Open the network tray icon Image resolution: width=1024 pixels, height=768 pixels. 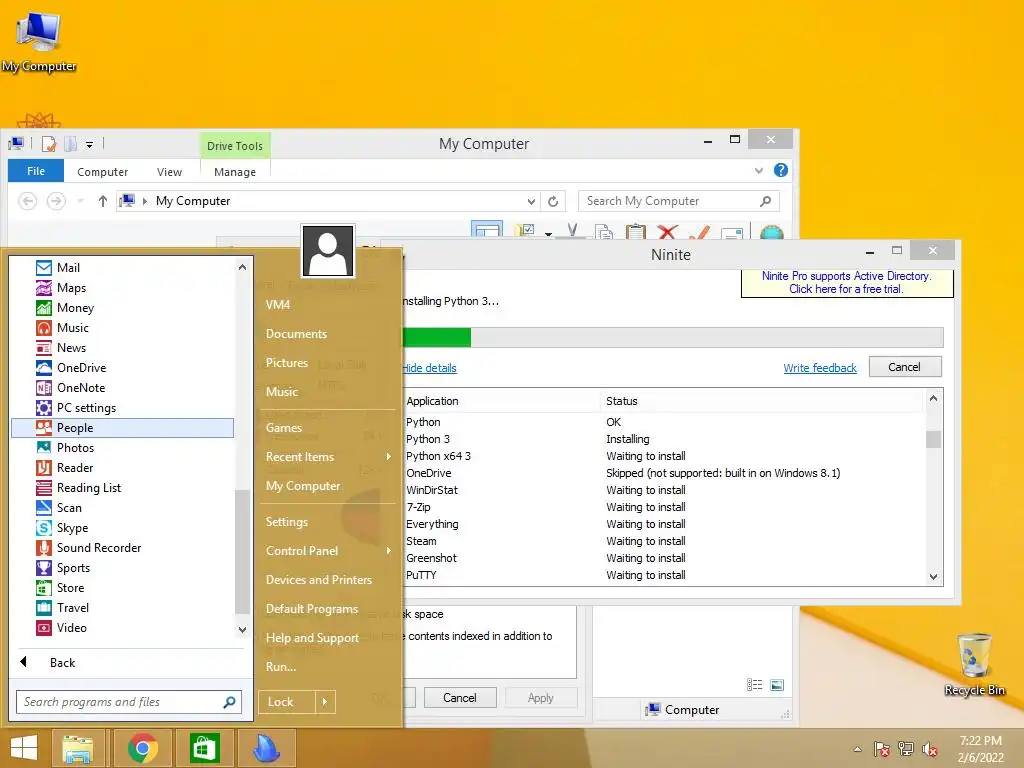(x=906, y=750)
